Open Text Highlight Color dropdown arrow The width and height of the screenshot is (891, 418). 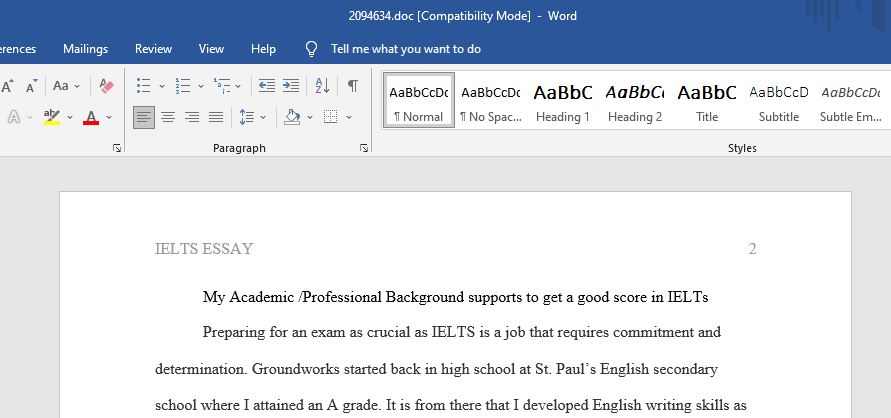pyautogui.click(x=70, y=118)
